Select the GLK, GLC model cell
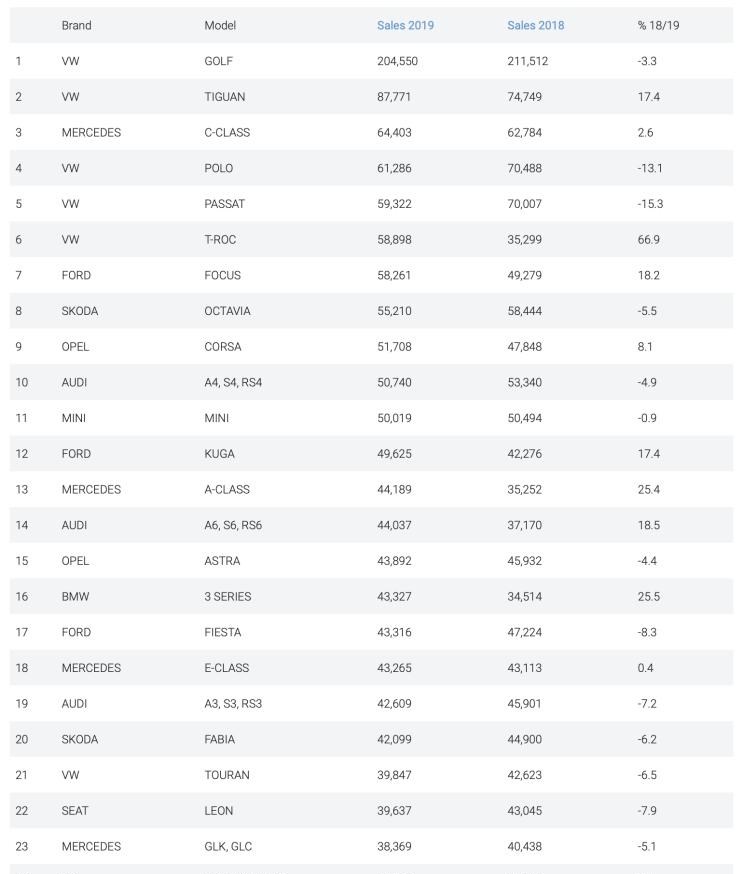Screen dimensions: 744x874 (x=228, y=846)
